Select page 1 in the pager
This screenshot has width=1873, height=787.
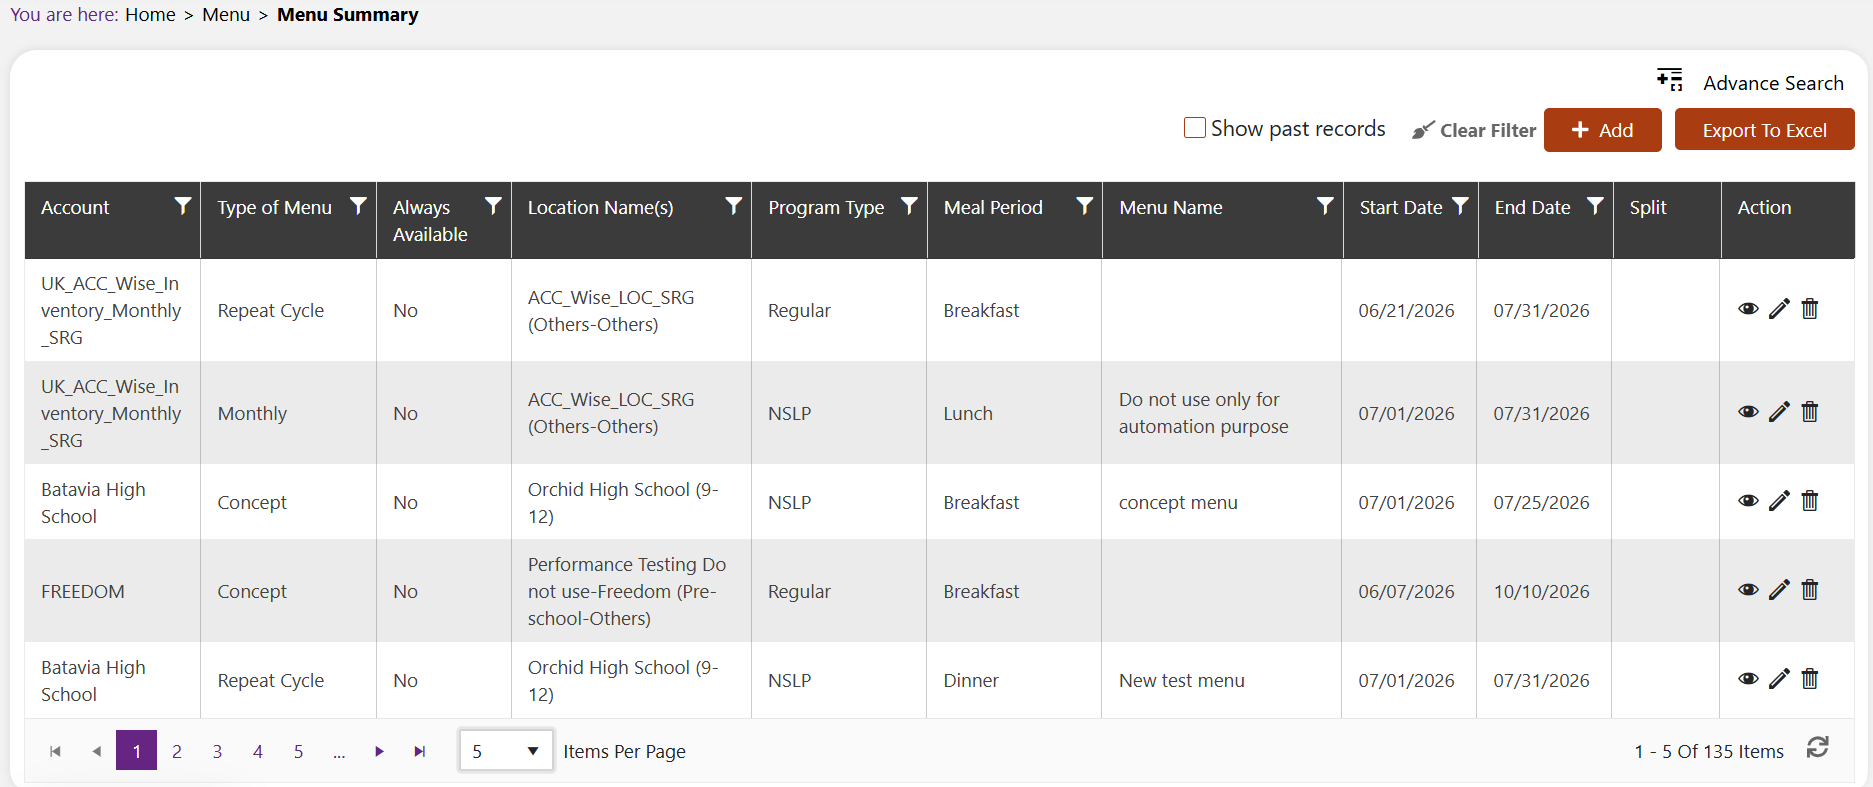click(136, 751)
